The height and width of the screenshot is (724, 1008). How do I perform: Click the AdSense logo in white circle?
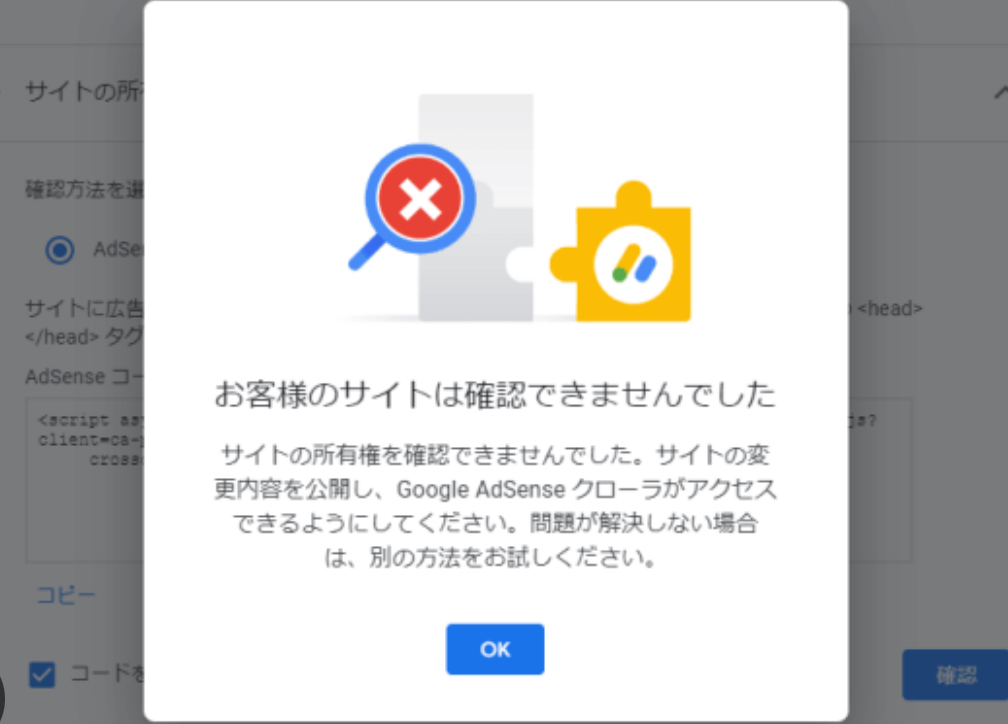(633, 264)
